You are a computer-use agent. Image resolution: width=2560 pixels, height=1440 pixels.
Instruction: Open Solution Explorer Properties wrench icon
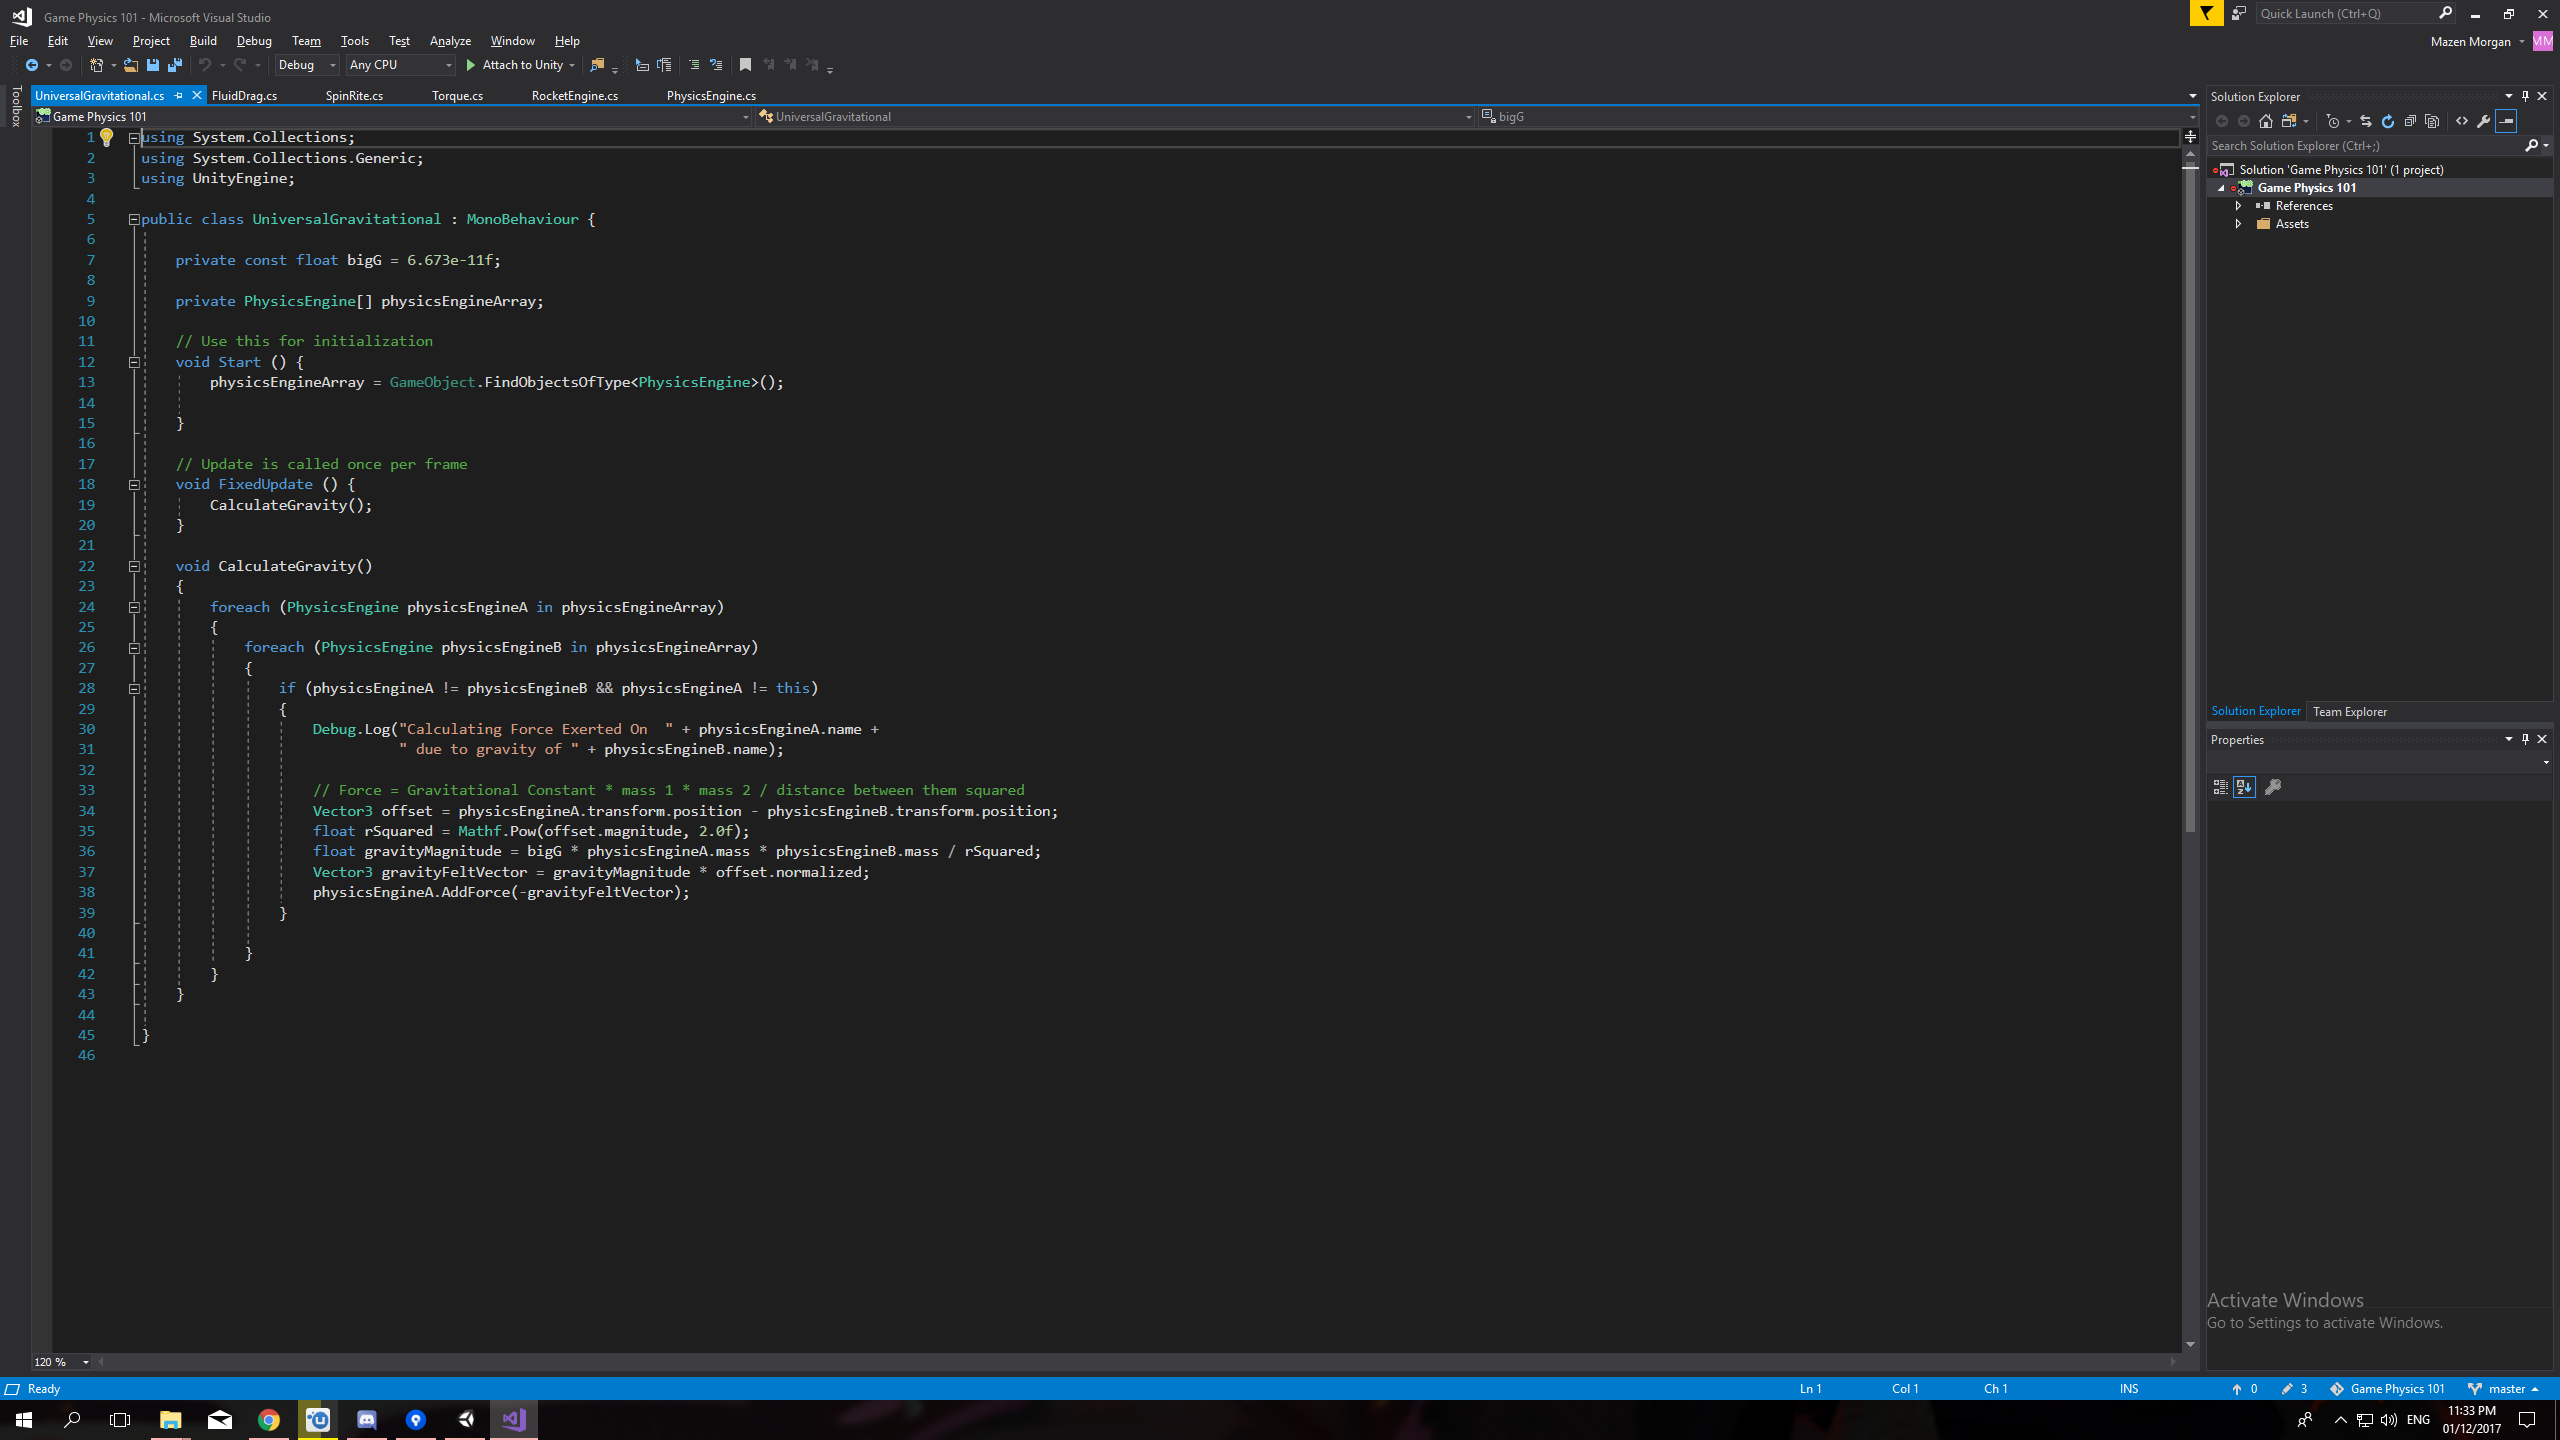(2484, 121)
